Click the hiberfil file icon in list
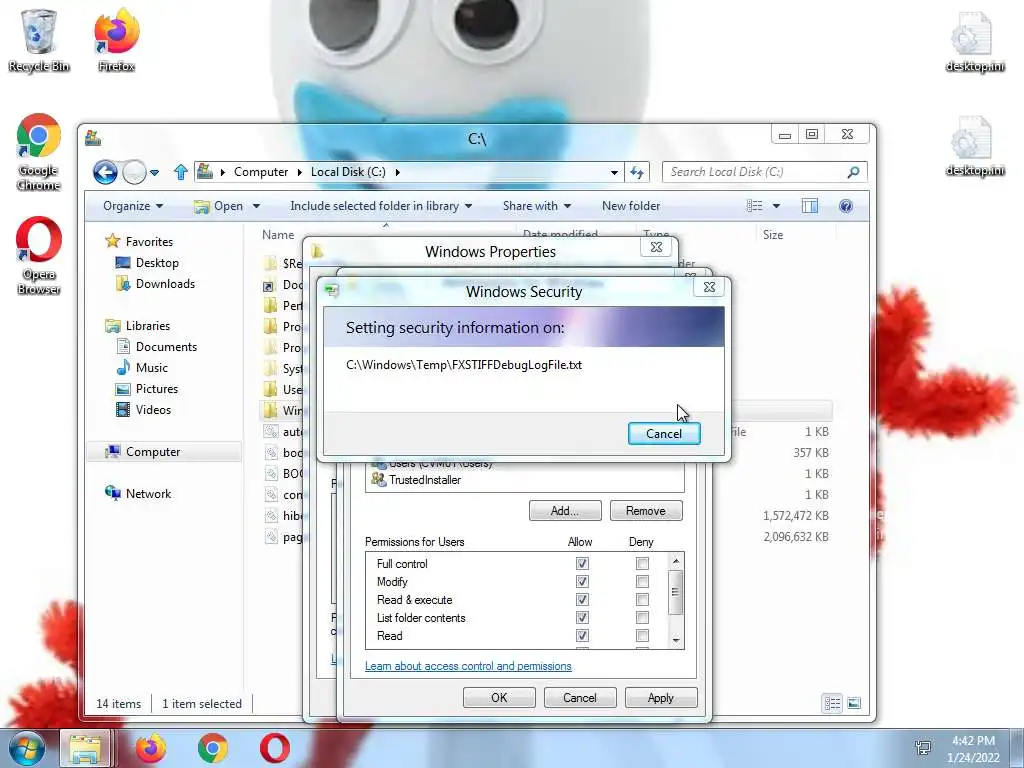The height and width of the screenshot is (768, 1024). click(271, 515)
